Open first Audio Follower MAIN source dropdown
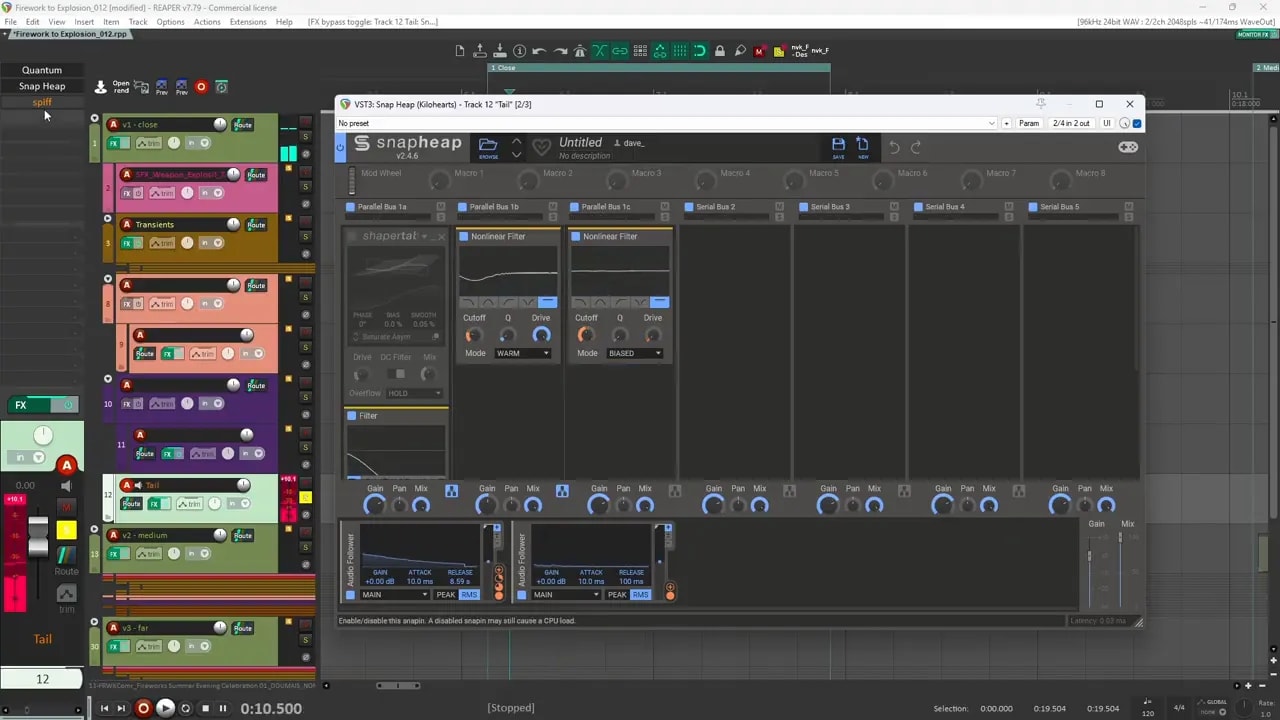 [394, 595]
